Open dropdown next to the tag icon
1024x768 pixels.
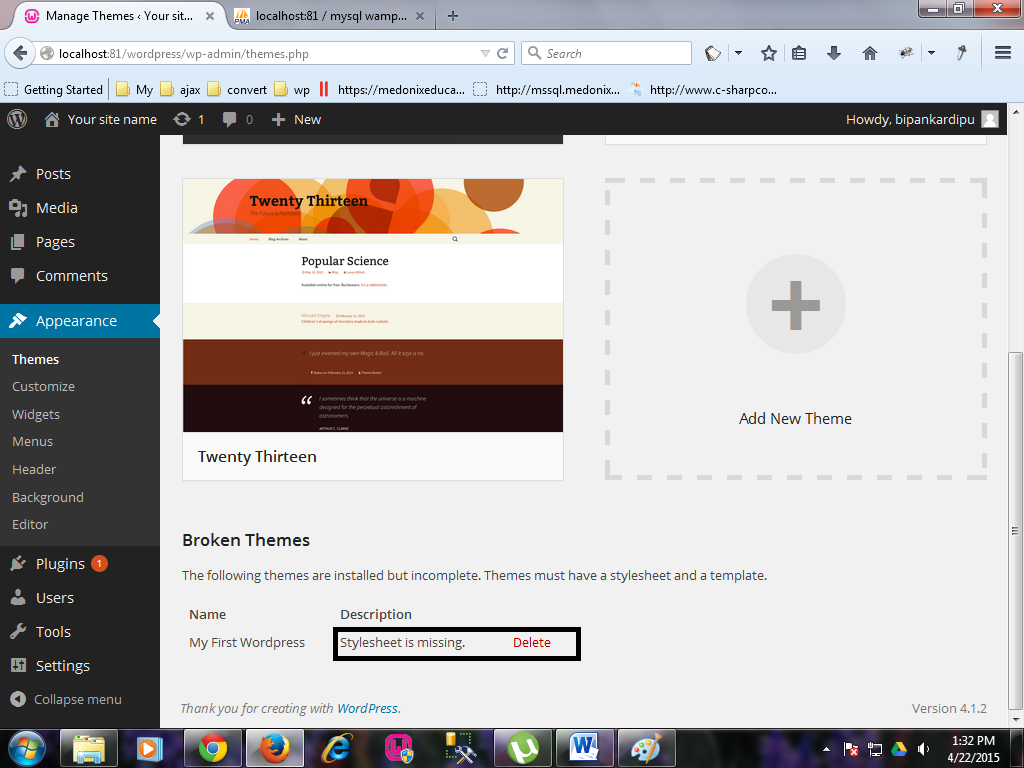(739, 53)
